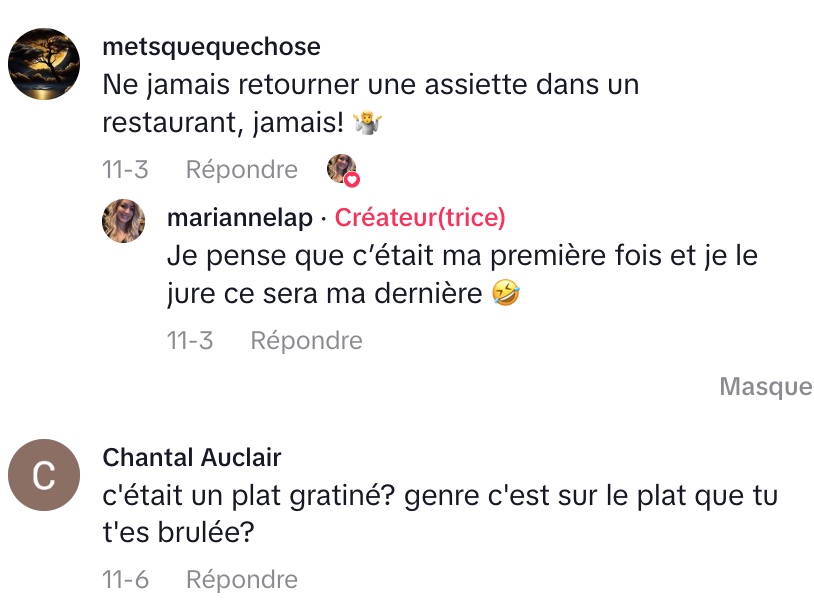Reply to mariannelap's comment
Image resolution: width=814 pixels, height=606 pixels.
(306, 341)
